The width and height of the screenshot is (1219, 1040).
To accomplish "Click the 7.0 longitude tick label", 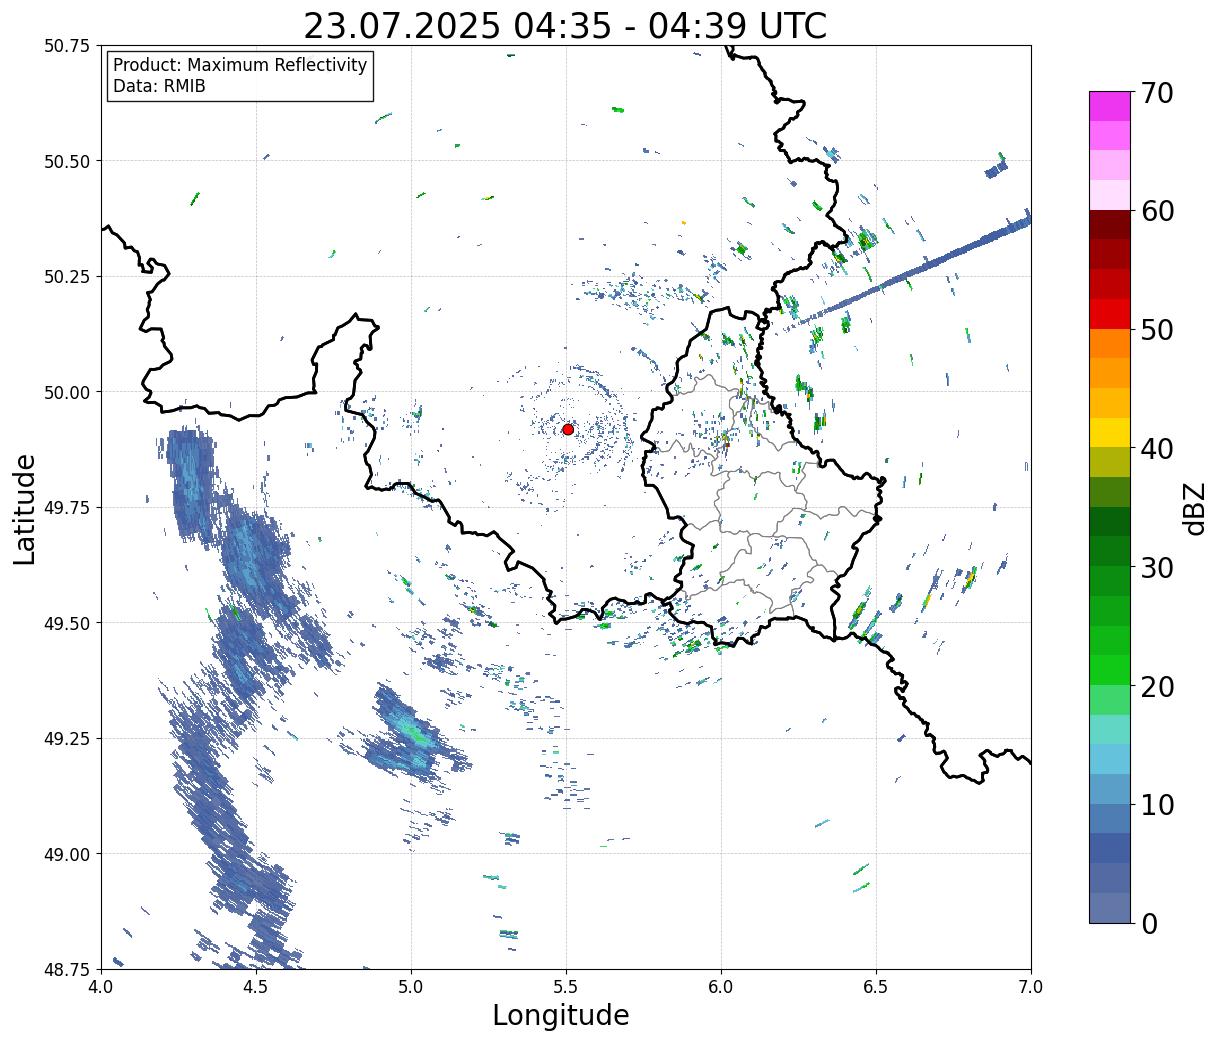I will 1031,987.
